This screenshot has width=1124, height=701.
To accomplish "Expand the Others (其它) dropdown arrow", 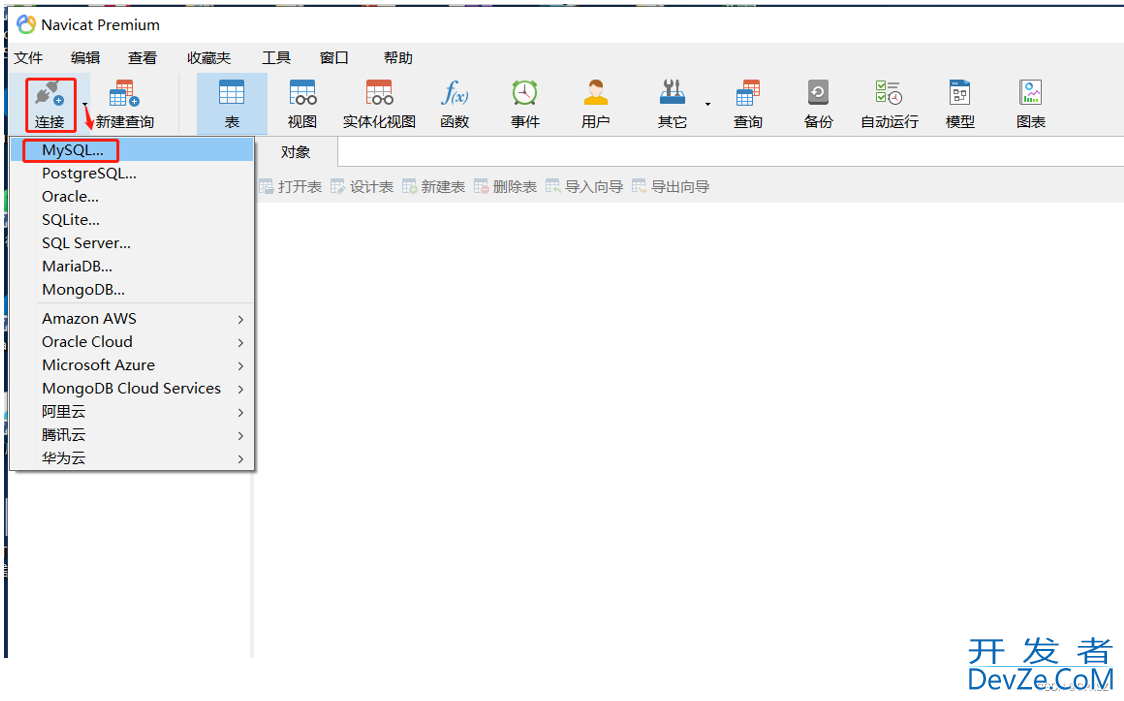I will [708, 105].
